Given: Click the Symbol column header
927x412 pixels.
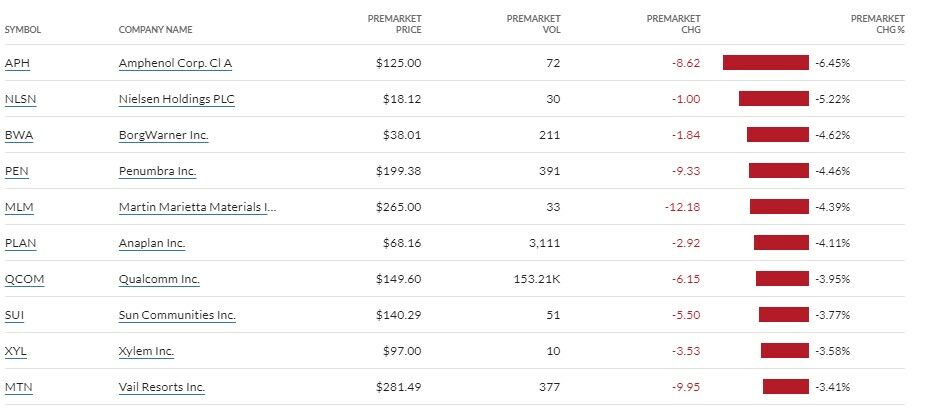Looking at the screenshot, I should click(x=23, y=30).
